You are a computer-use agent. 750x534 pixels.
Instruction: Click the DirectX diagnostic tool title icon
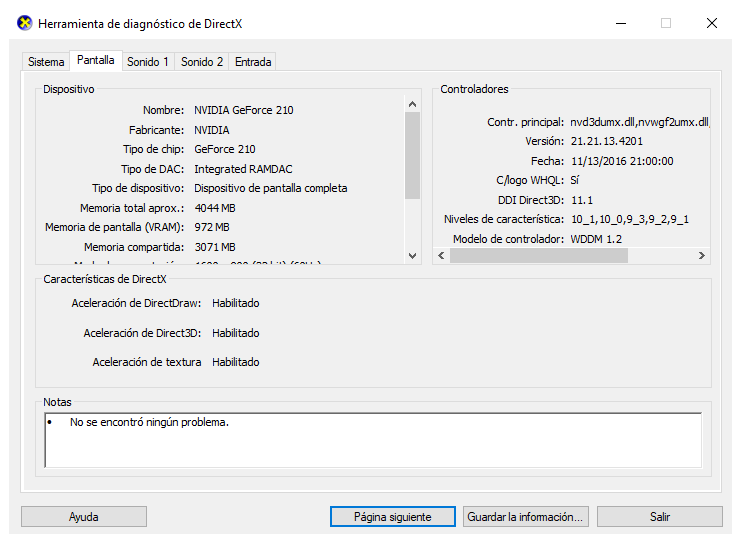click(x=24, y=23)
